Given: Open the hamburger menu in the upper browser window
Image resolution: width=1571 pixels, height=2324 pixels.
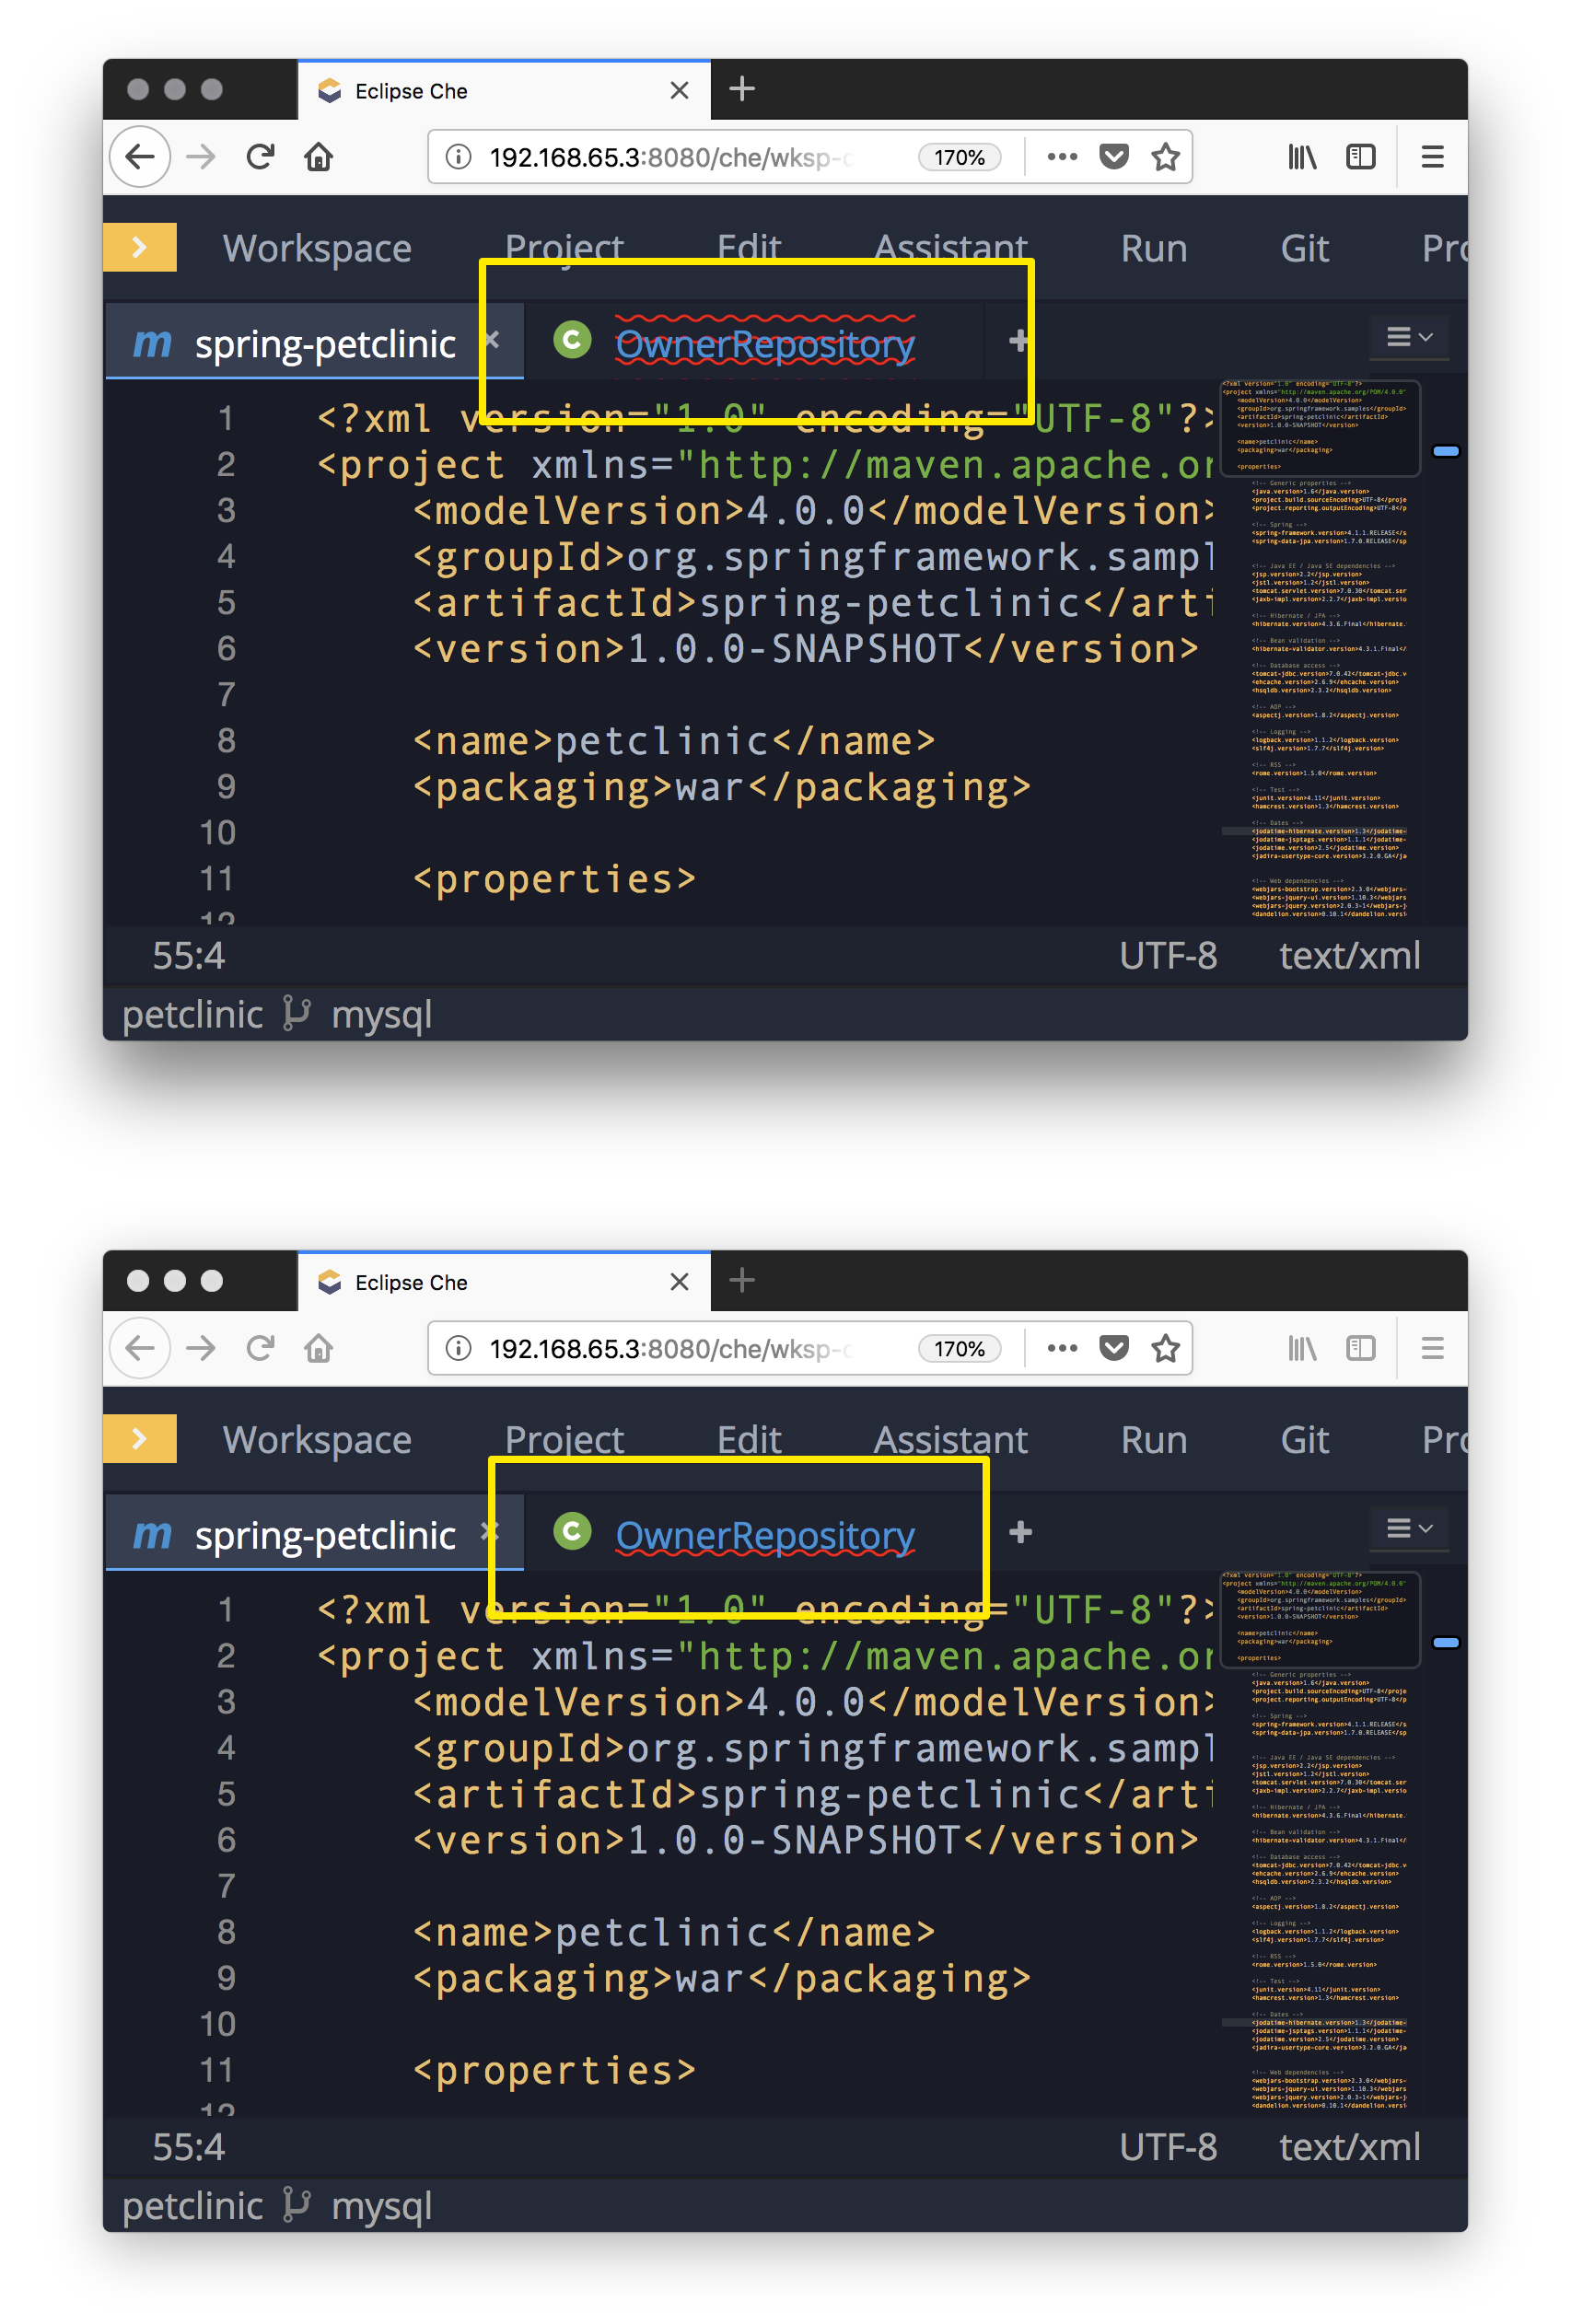Looking at the screenshot, I should (1432, 157).
